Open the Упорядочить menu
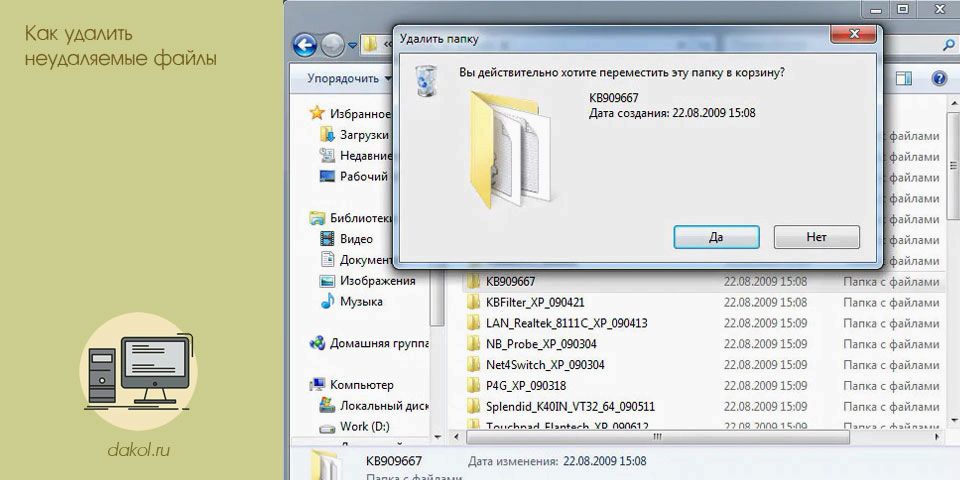The image size is (960, 480). click(x=349, y=78)
